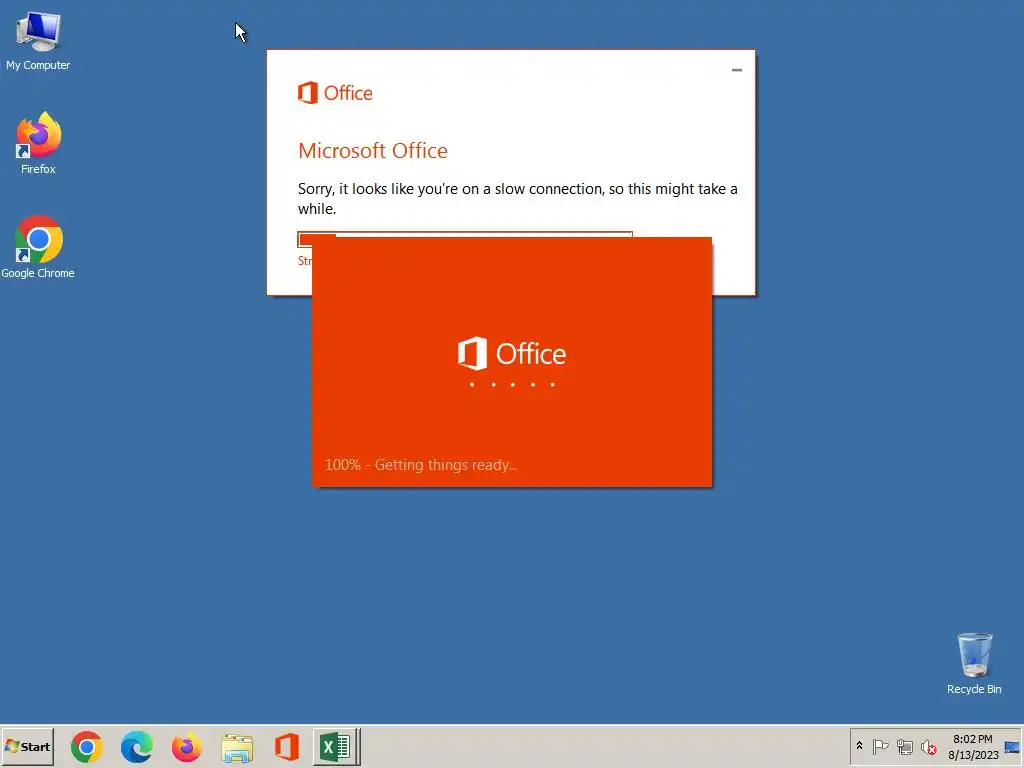
Task: Minimize the Microsoft Office installer window
Action: coord(737,70)
